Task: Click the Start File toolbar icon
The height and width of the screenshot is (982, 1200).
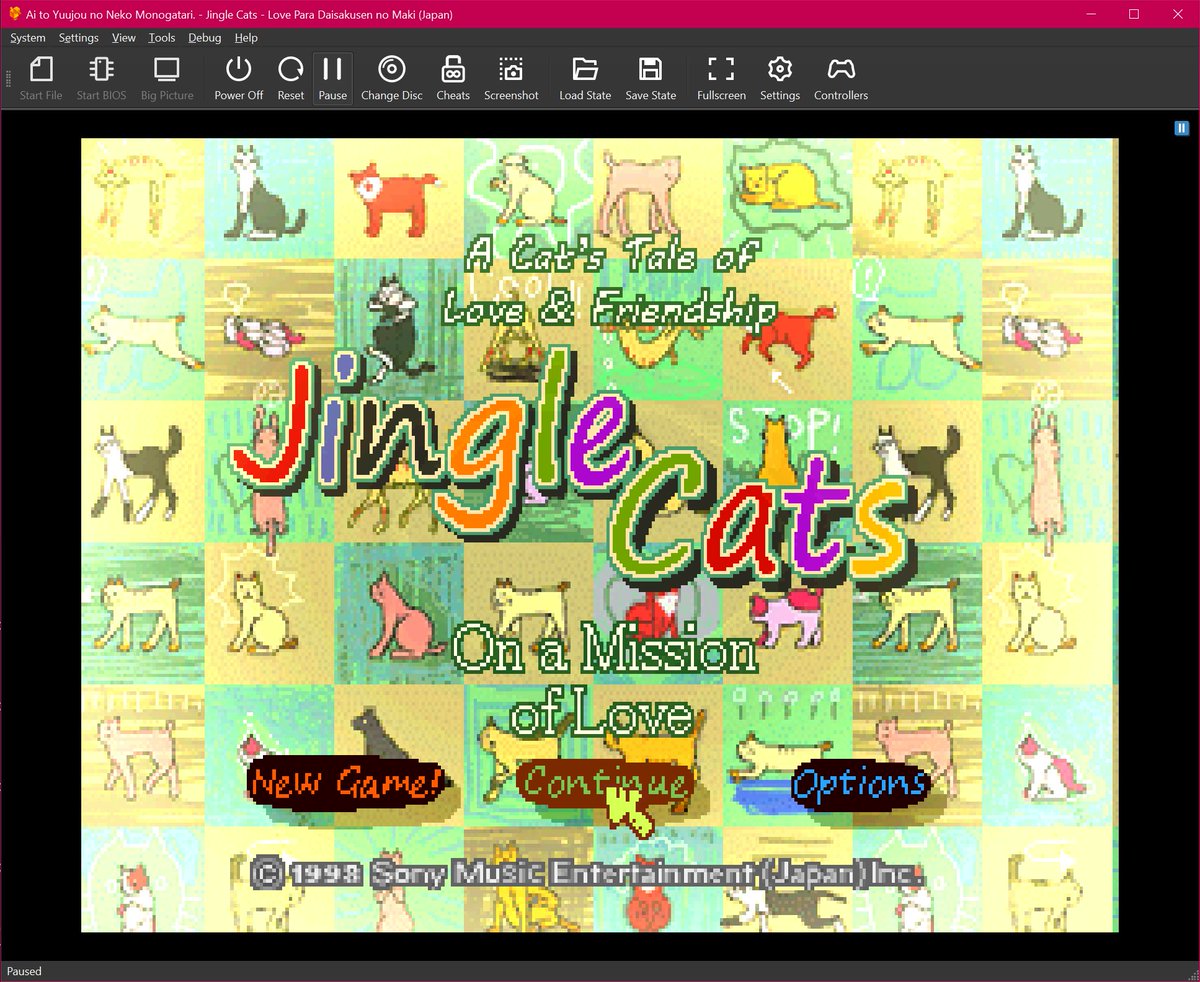Action: pyautogui.click(x=41, y=79)
